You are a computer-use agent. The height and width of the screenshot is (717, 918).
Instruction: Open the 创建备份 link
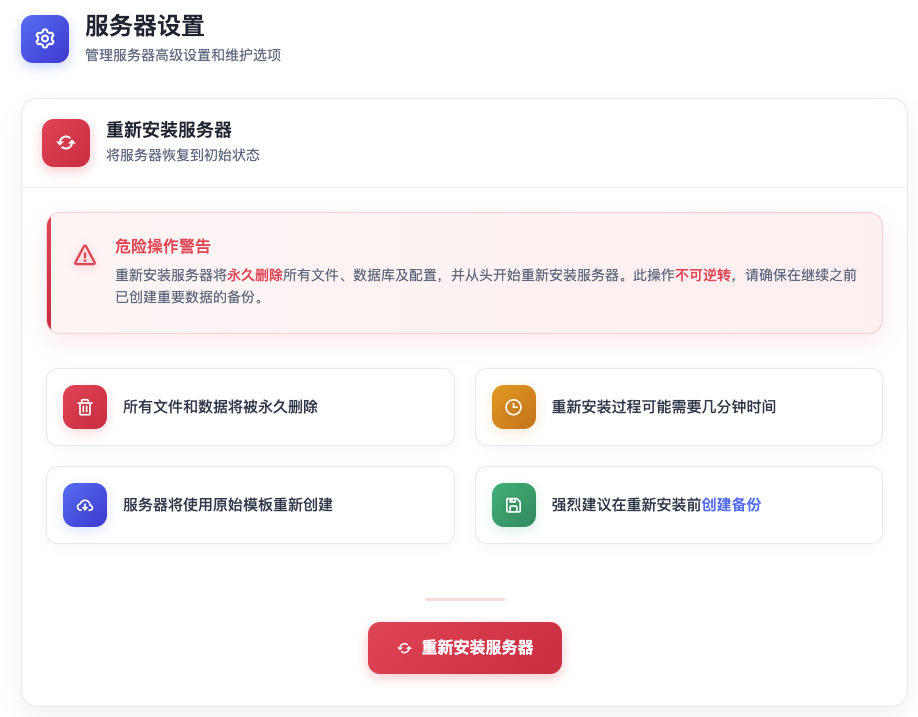click(731, 505)
